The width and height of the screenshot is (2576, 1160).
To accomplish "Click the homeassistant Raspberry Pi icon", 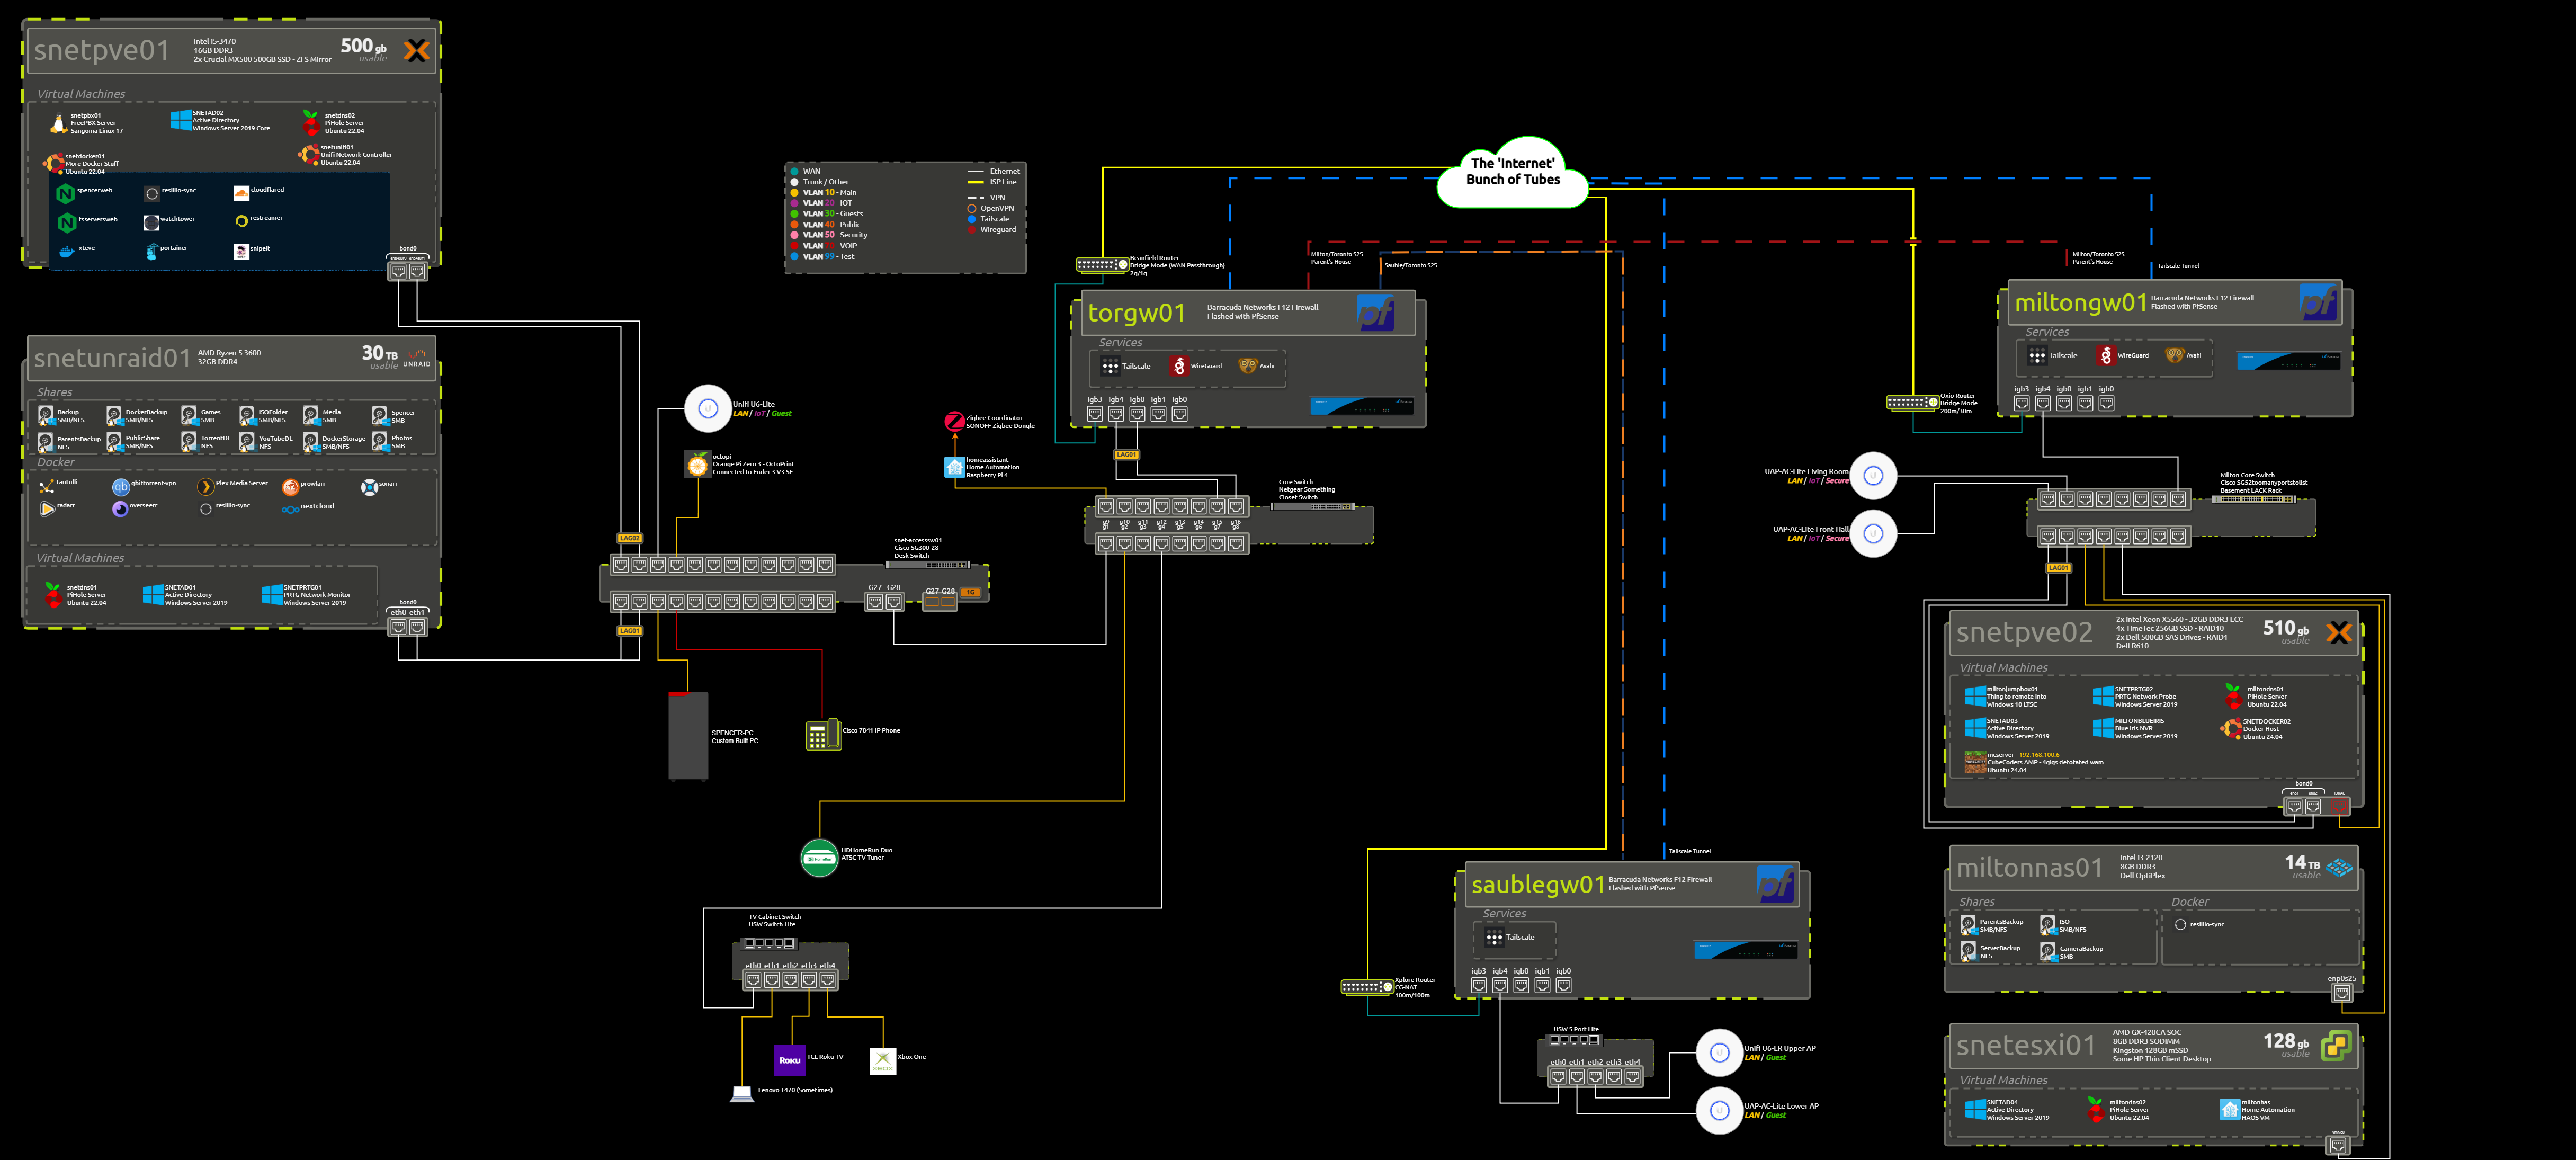I will 954,467.
